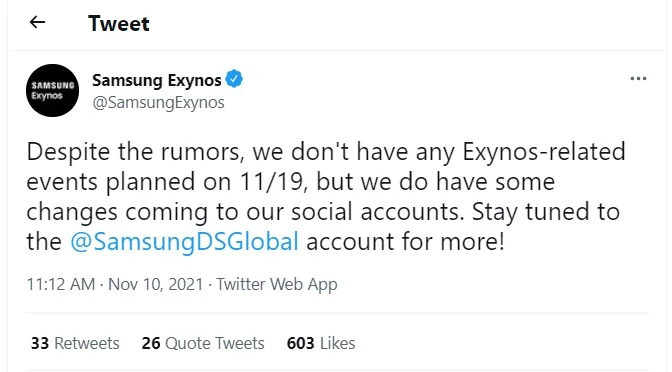Viewport: 672px width, 372px height.
Task: Click the word "Exynos-related" in the tweet
Action: pos(544,152)
